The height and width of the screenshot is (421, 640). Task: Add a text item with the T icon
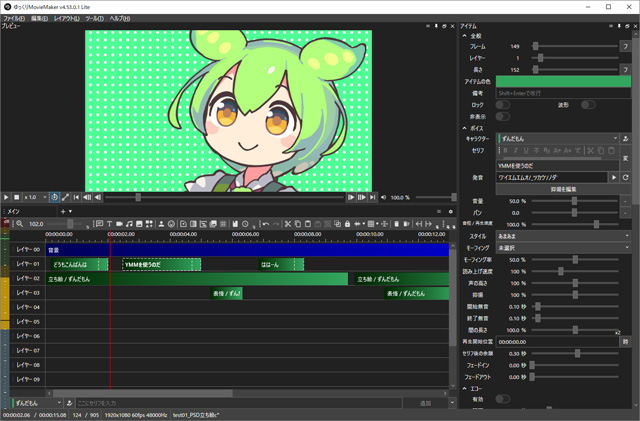109,224
